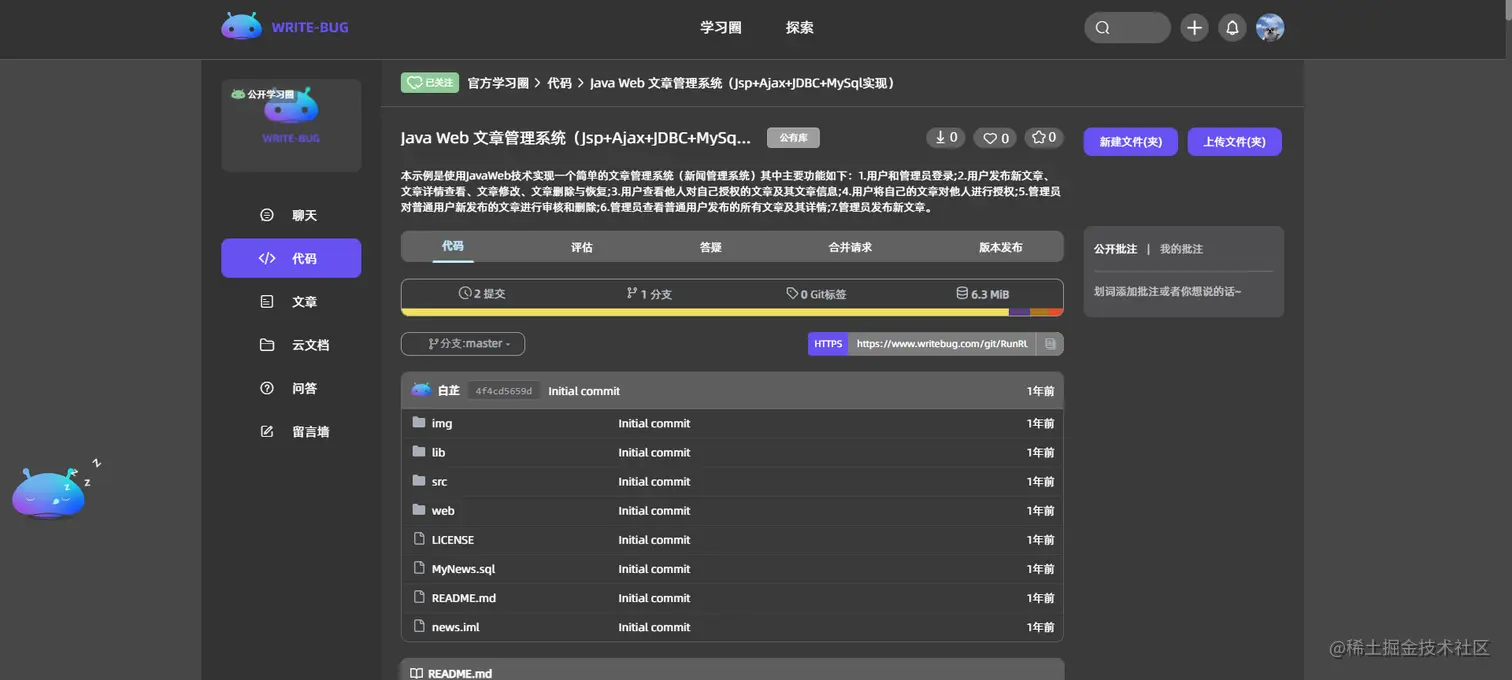Click the 公有库 badge
The height and width of the screenshot is (680, 1512).
point(793,138)
